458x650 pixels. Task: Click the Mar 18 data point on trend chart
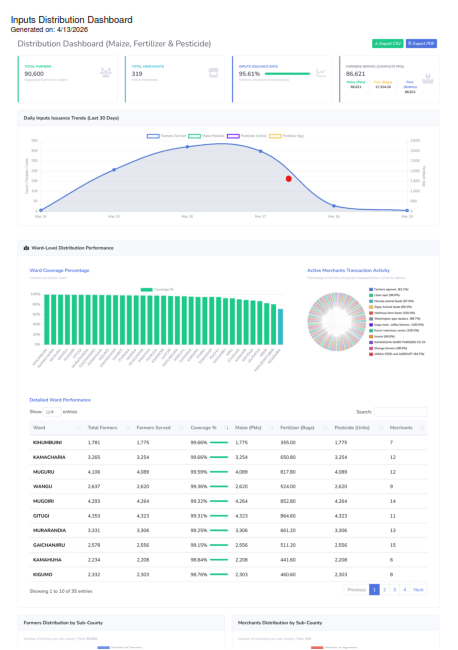tap(334, 206)
